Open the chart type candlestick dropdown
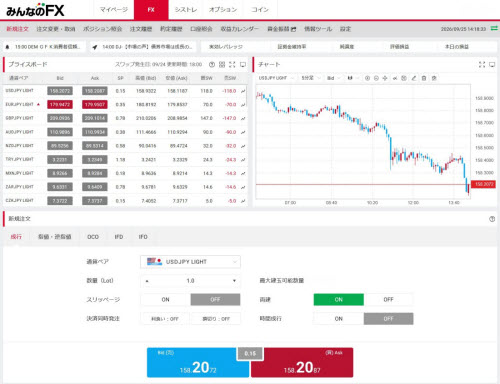Image resolution: width=500 pixels, height=384 pixels. tap(353, 78)
